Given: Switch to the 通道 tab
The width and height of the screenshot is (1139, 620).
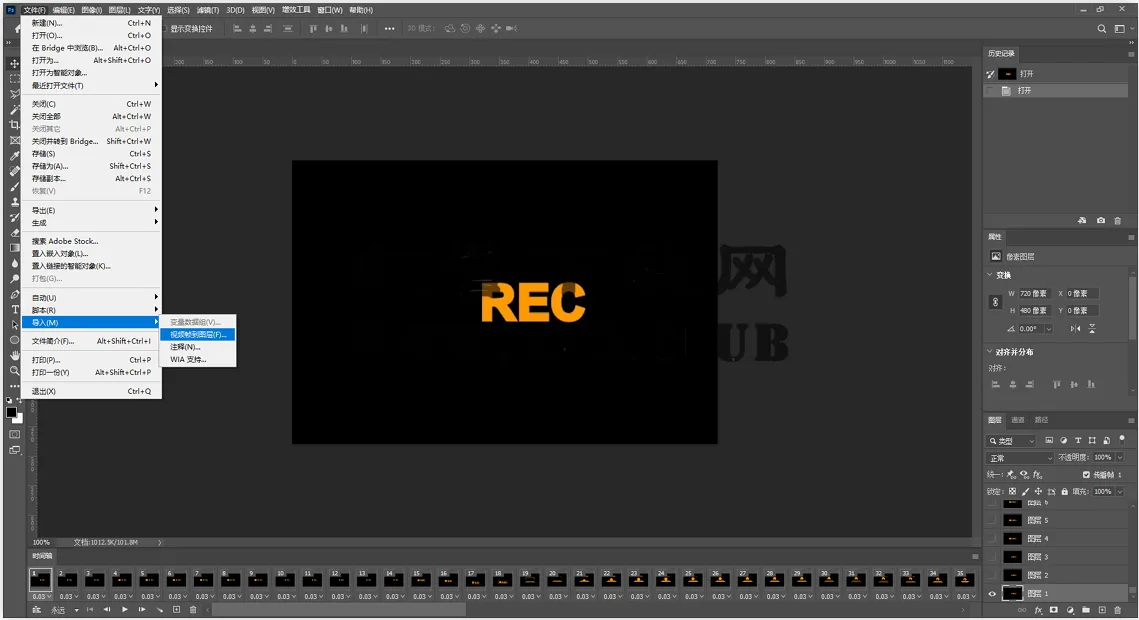Looking at the screenshot, I should click(1018, 420).
